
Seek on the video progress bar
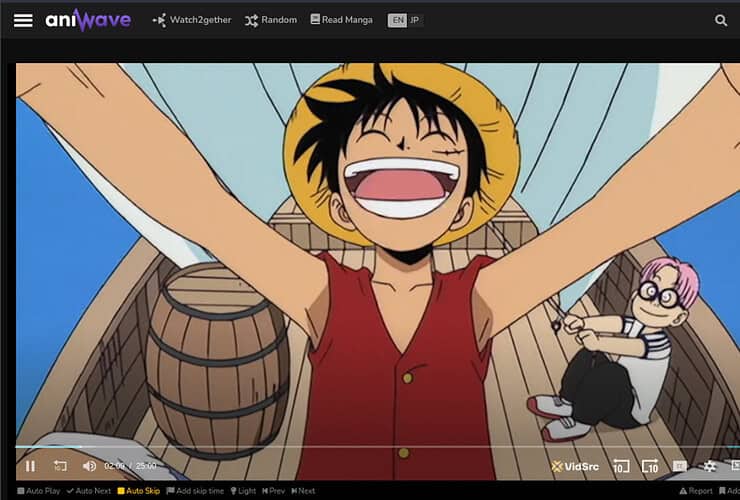click(378, 447)
